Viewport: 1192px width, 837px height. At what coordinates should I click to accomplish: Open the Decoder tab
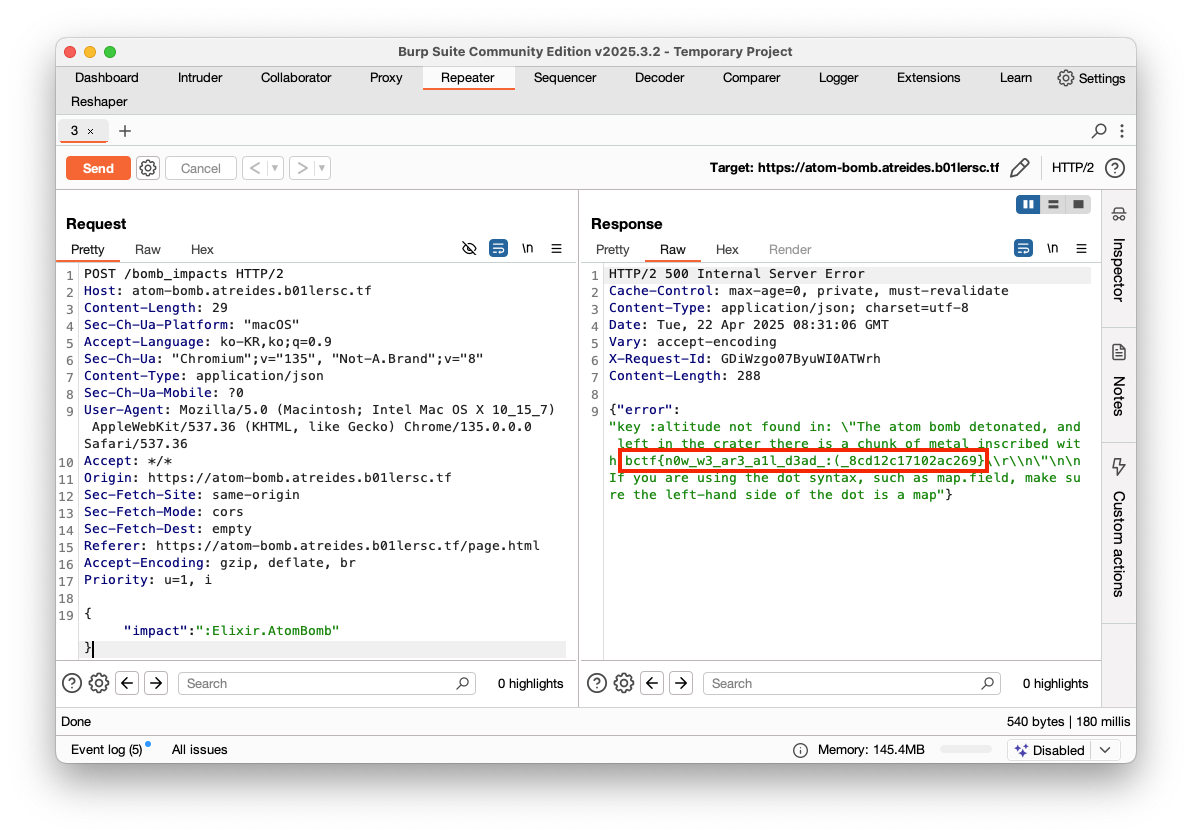[659, 78]
